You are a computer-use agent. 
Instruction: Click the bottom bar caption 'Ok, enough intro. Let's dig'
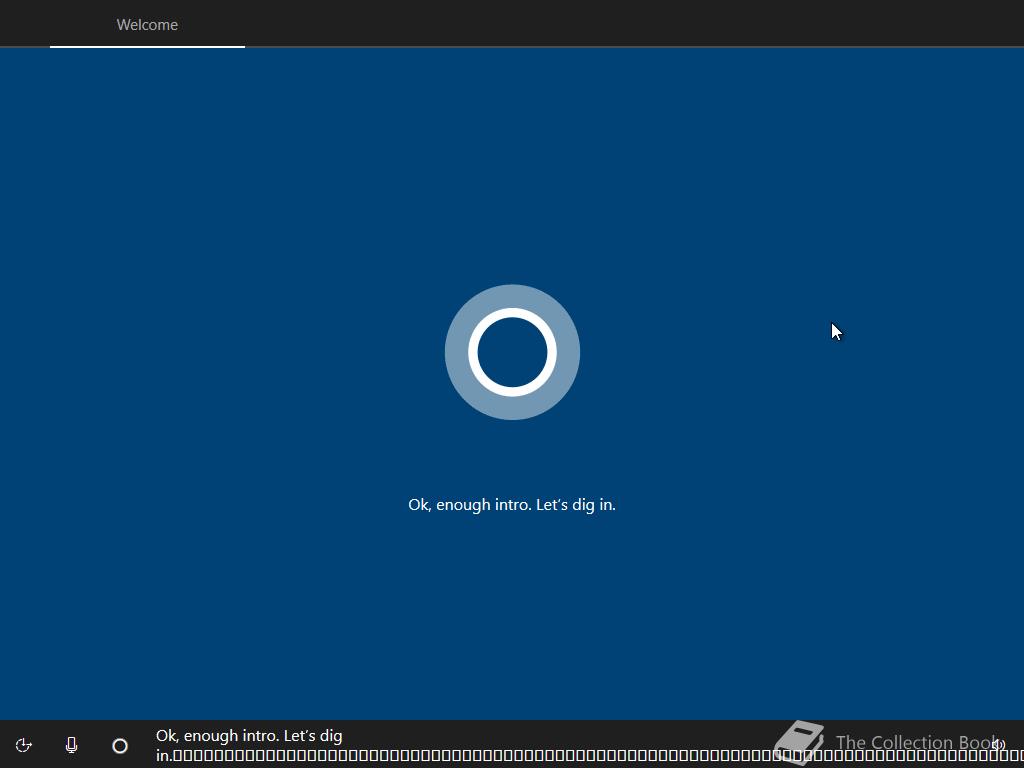point(249,736)
